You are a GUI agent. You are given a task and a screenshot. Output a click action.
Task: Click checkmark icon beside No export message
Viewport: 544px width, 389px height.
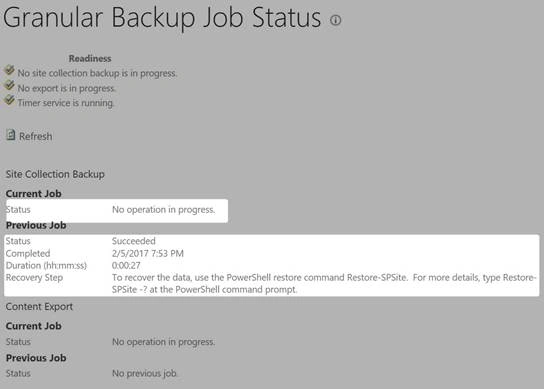(x=9, y=85)
